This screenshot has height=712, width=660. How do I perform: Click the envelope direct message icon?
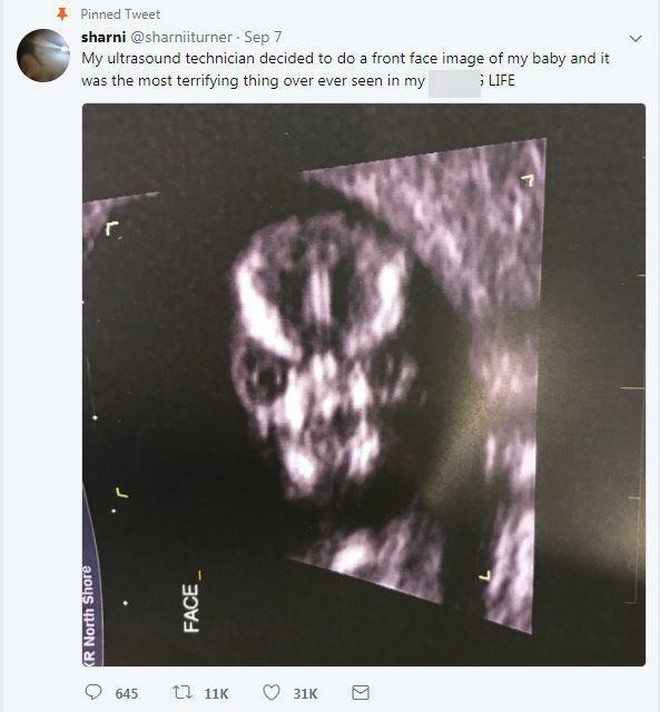(x=361, y=692)
